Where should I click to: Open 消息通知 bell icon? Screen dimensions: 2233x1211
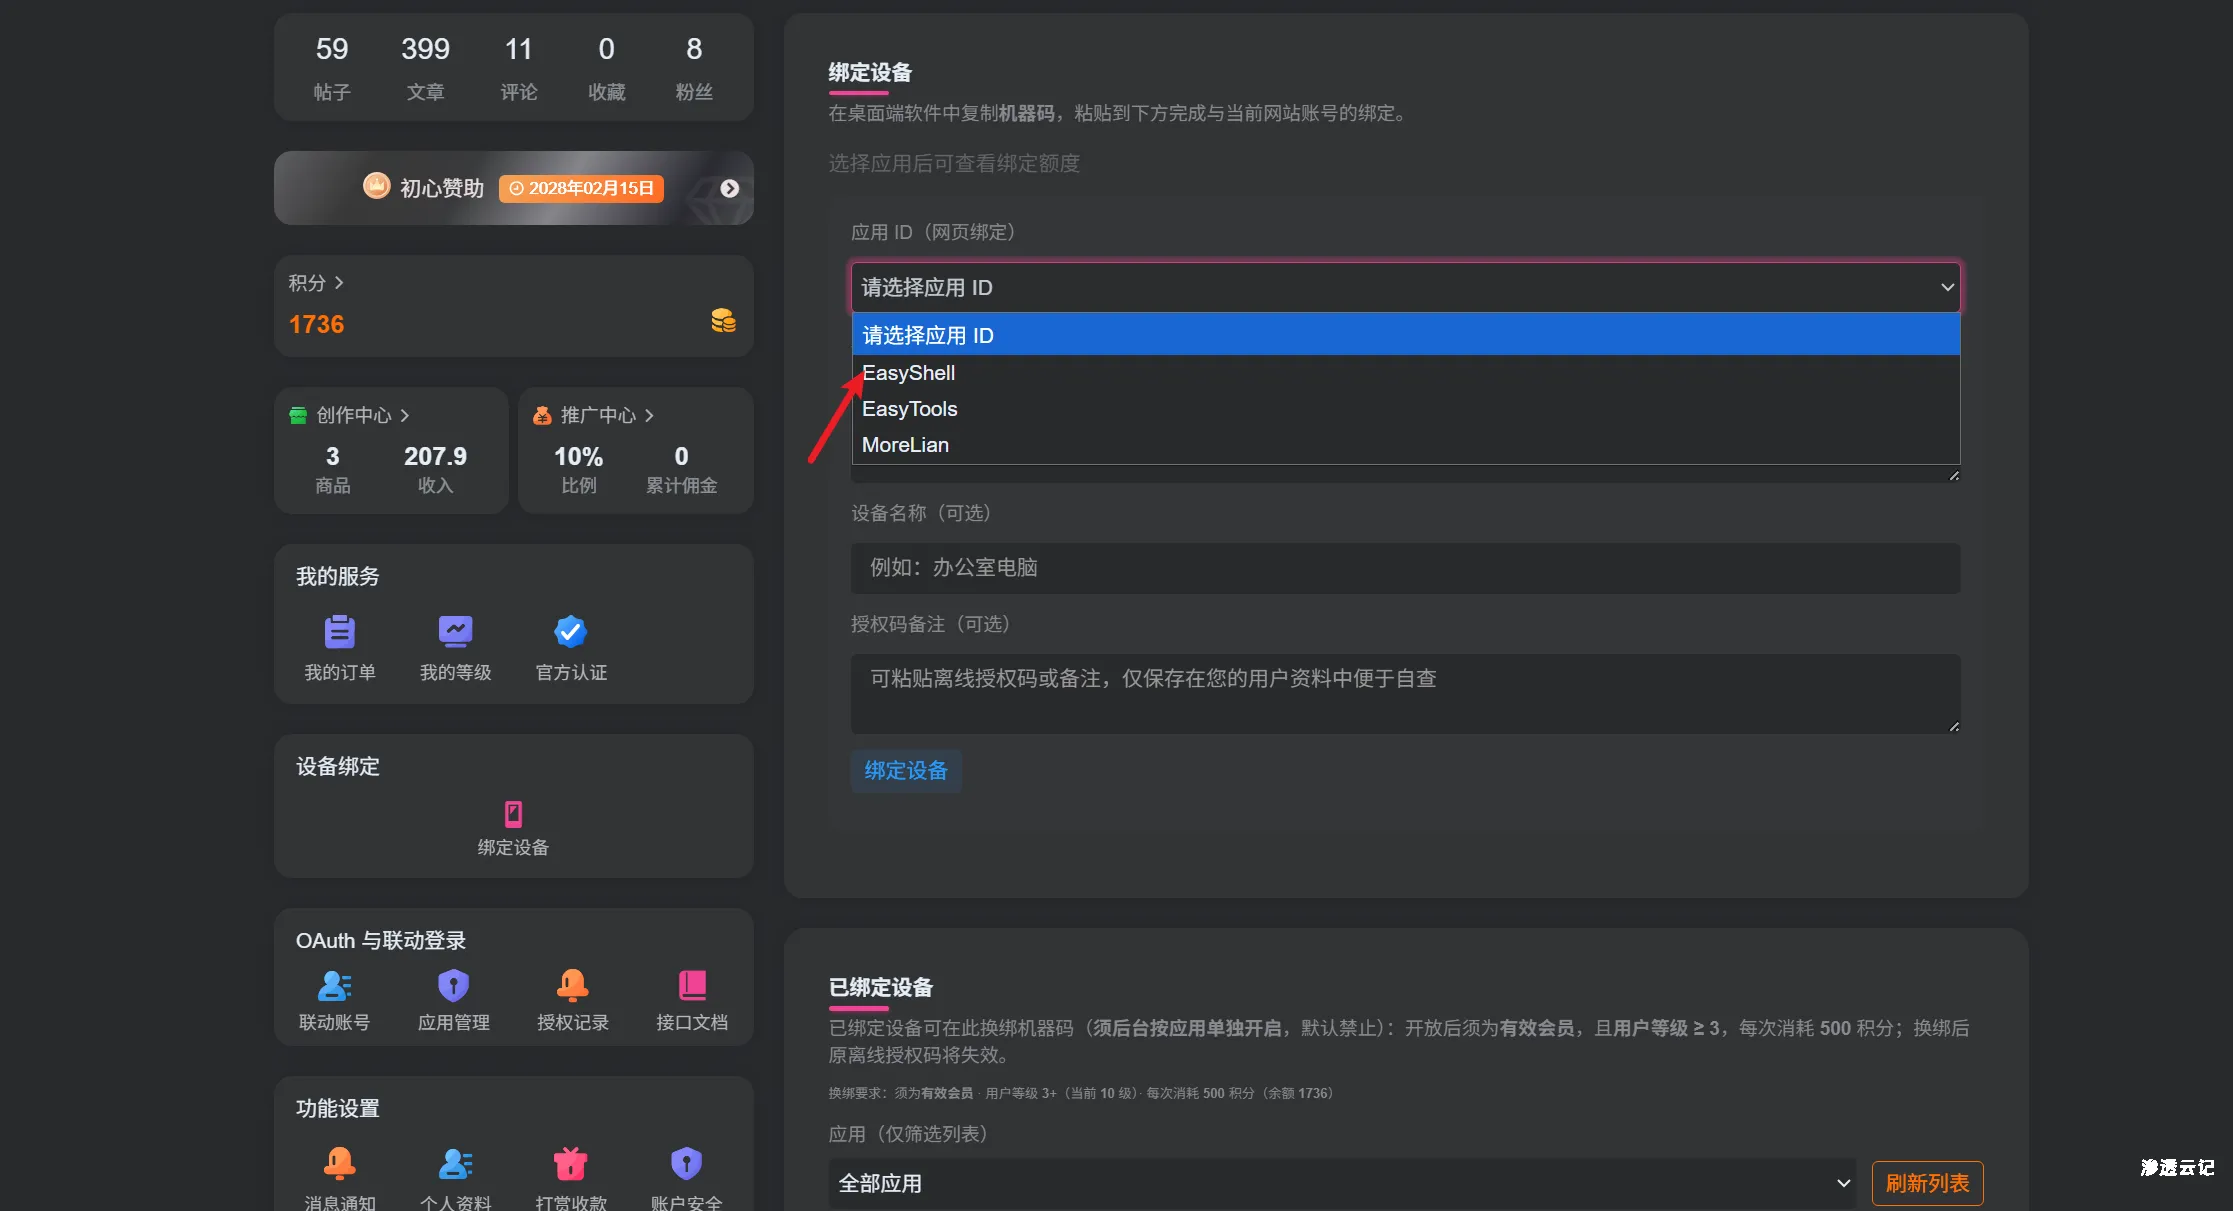(340, 1164)
